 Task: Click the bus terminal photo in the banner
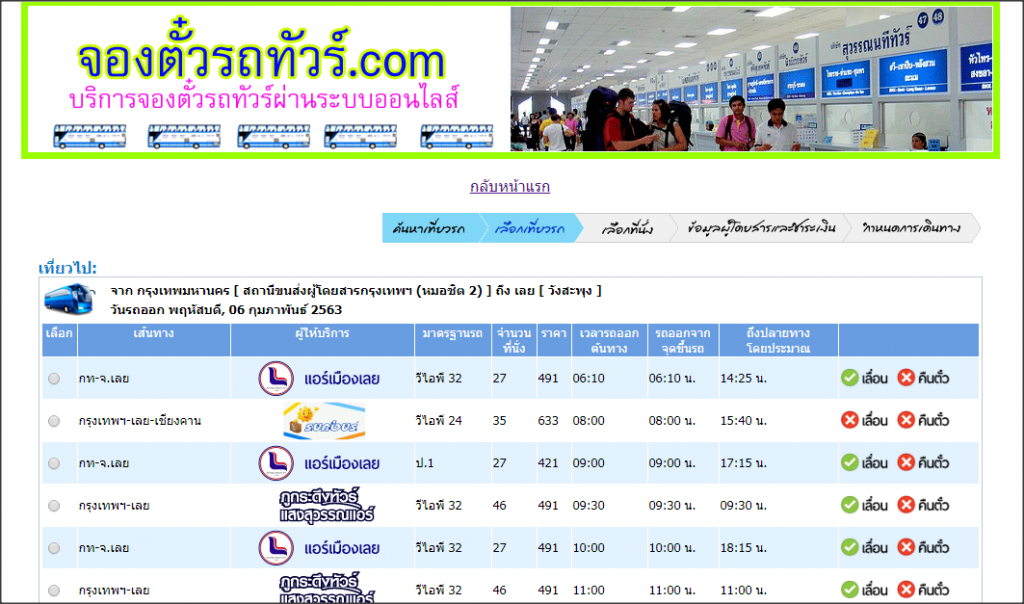[x=752, y=79]
